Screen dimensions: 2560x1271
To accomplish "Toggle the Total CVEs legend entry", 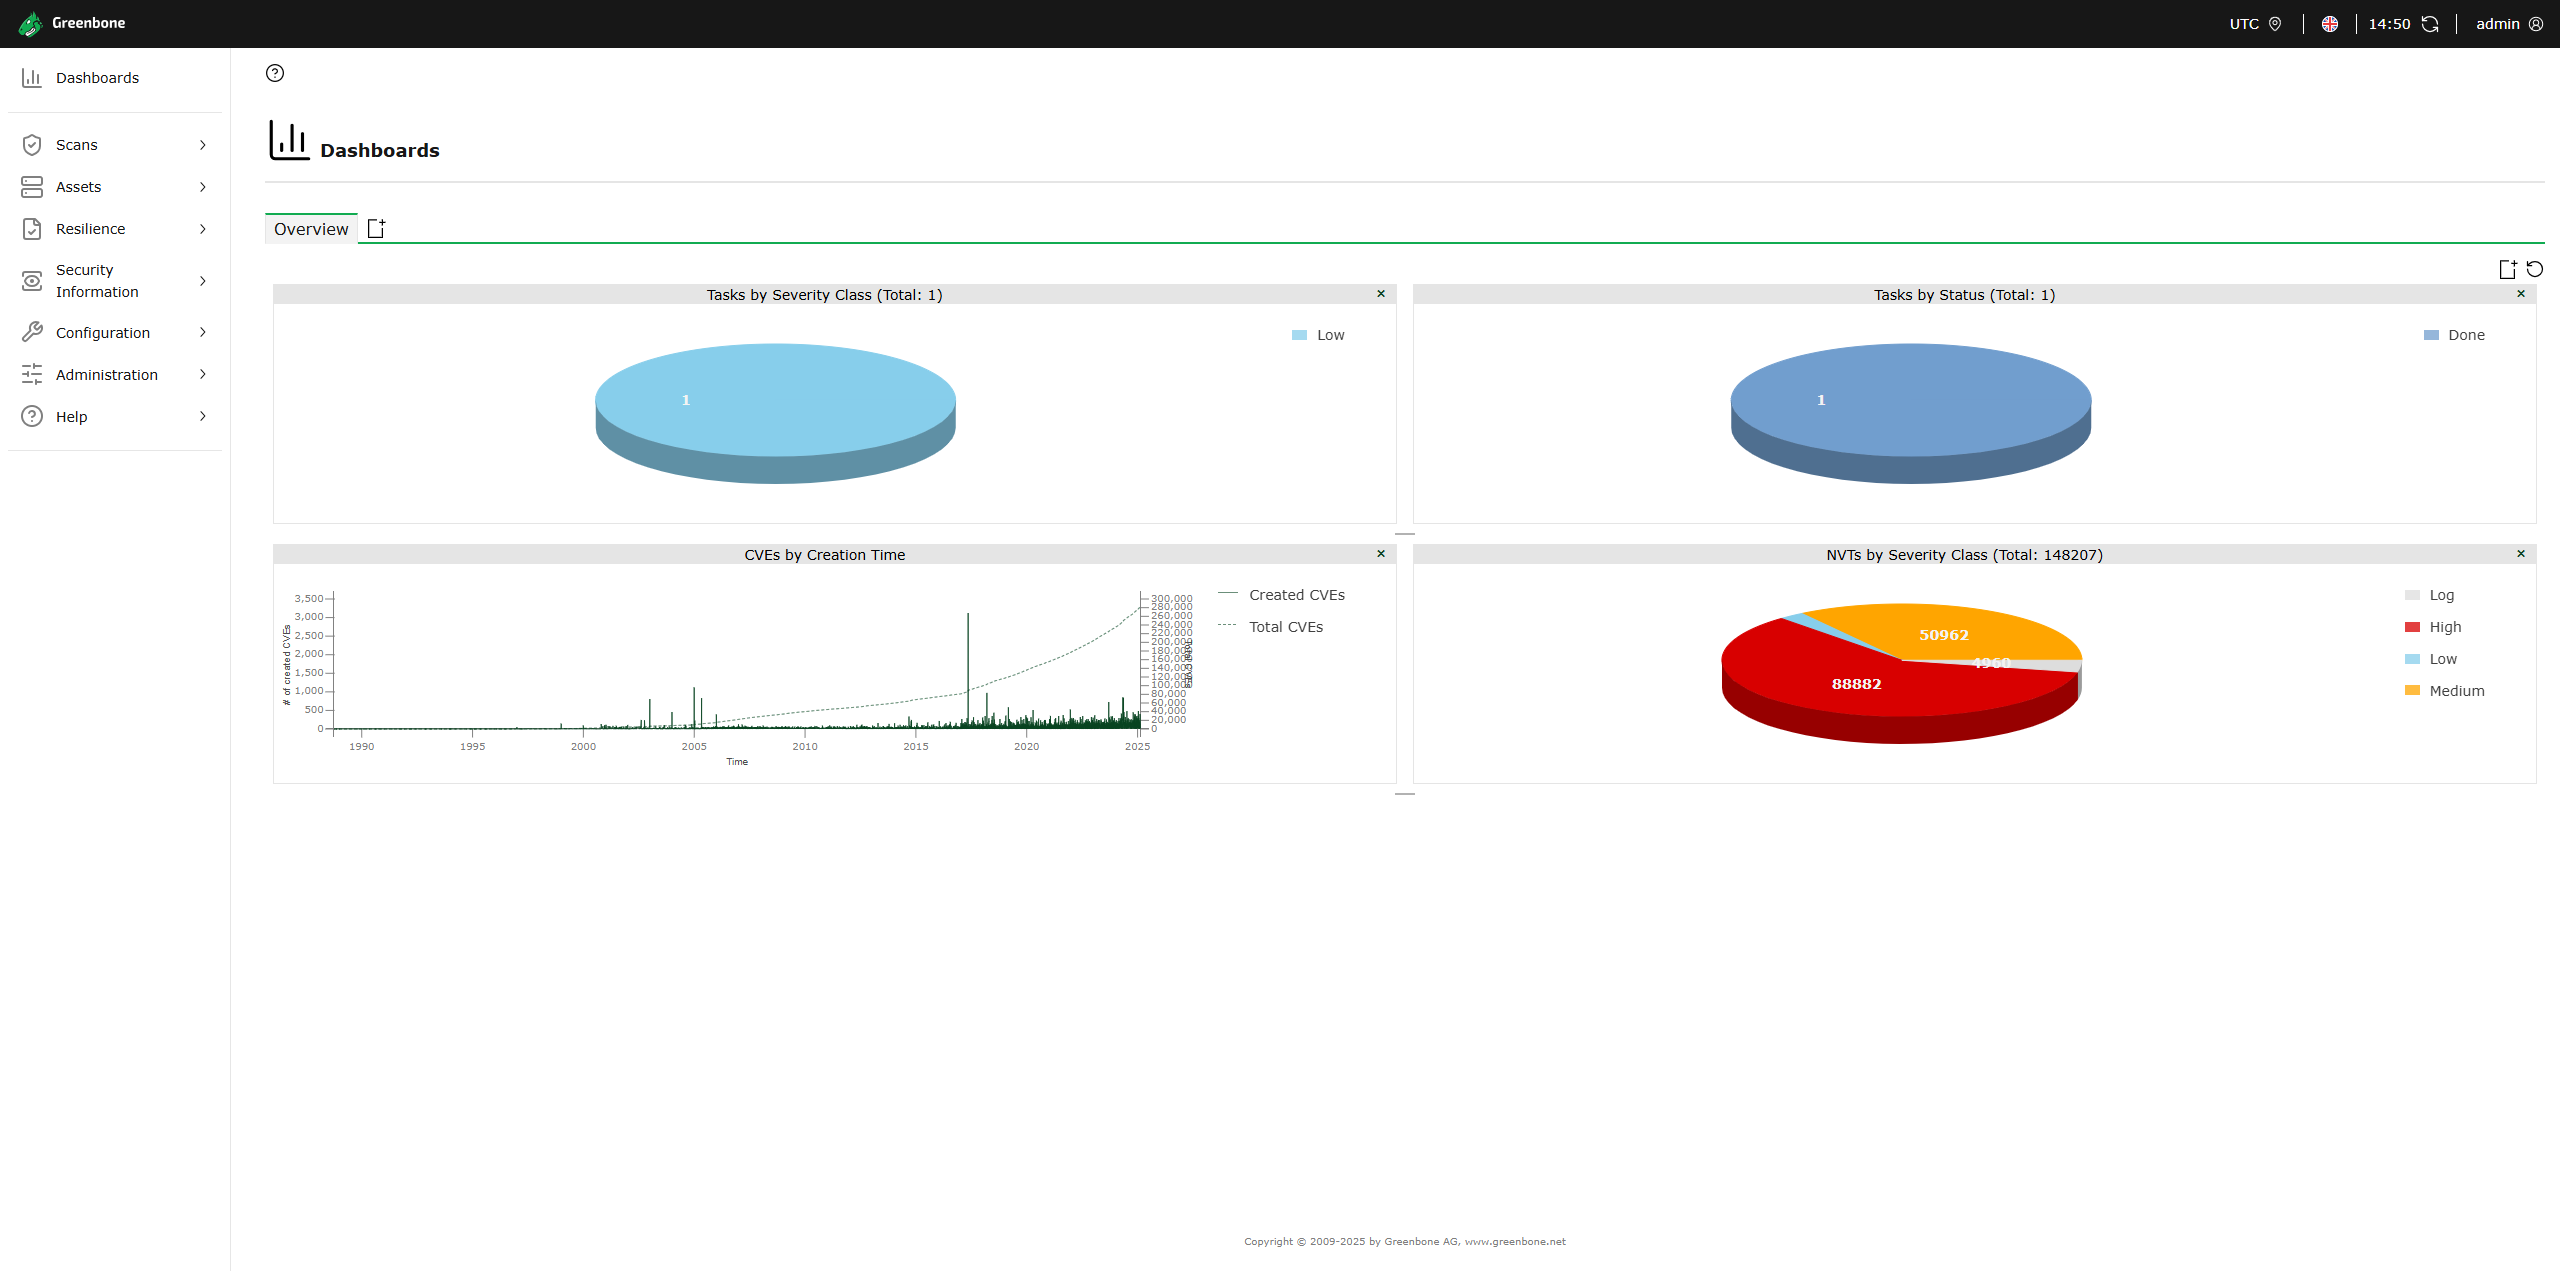I will (x=1285, y=627).
